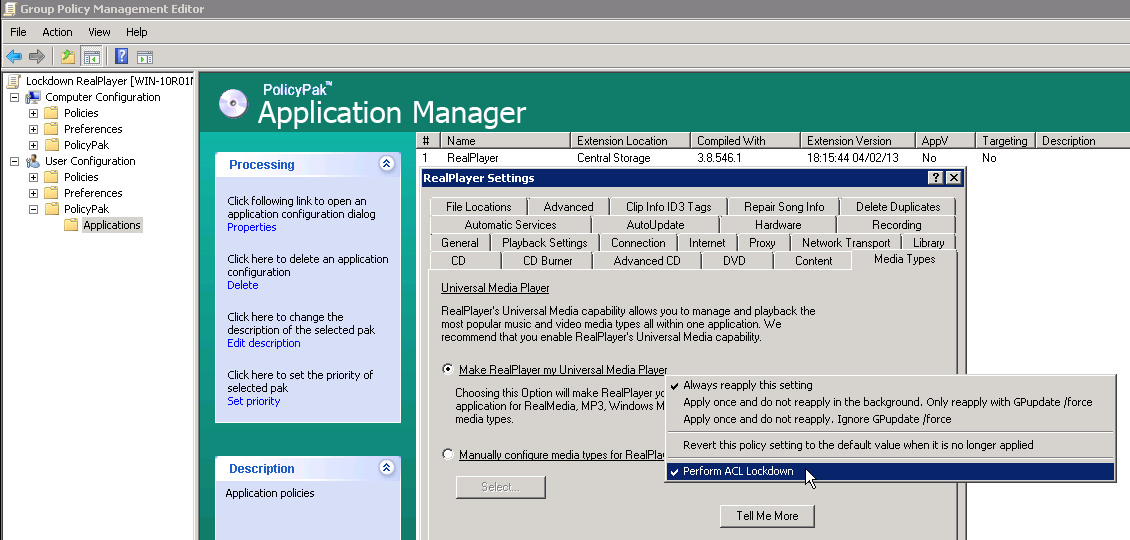1130x540 pixels.
Task: Toggle the Show/Hide Console Tree icon
Action: (91, 56)
